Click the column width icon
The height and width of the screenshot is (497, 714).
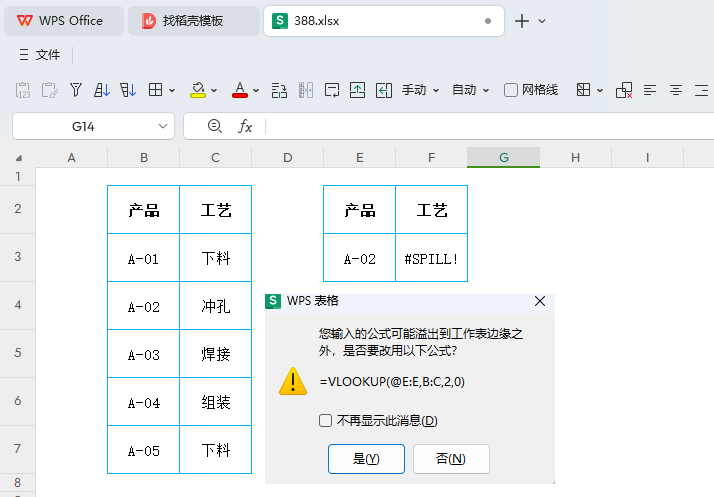(x=306, y=90)
